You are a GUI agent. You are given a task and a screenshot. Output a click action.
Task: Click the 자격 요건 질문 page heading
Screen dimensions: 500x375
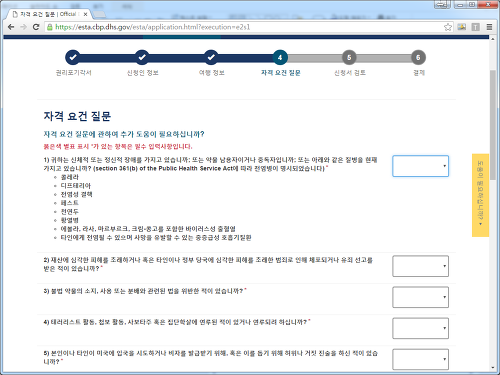pyautogui.click(x=77, y=116)
